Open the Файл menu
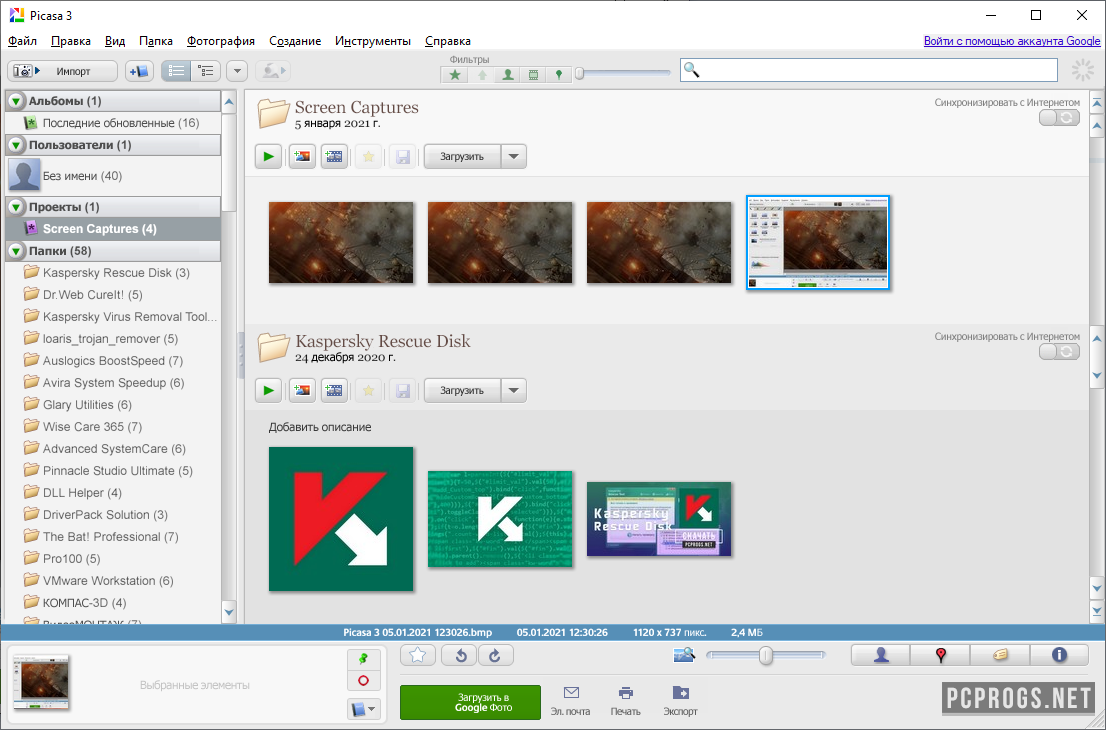 coord(23,41)
